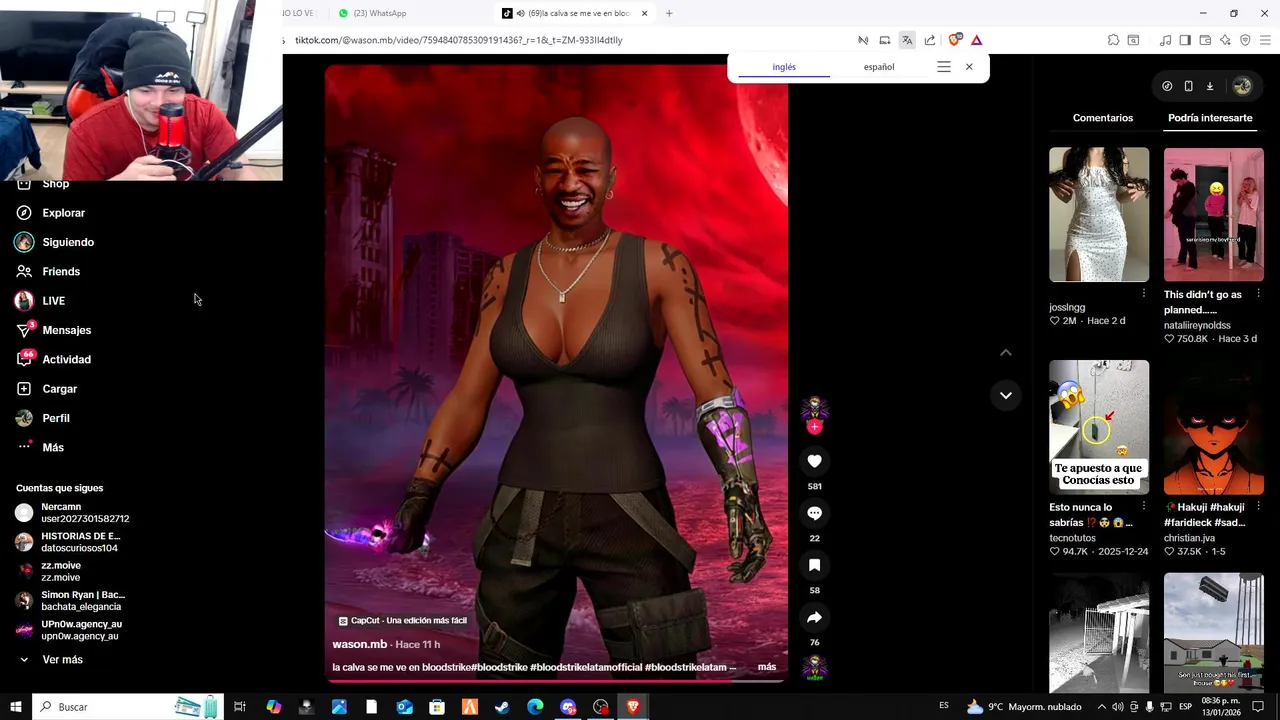Open a new browser tab
Viewport: 1280px width, 720px height.
click(669, 13)
